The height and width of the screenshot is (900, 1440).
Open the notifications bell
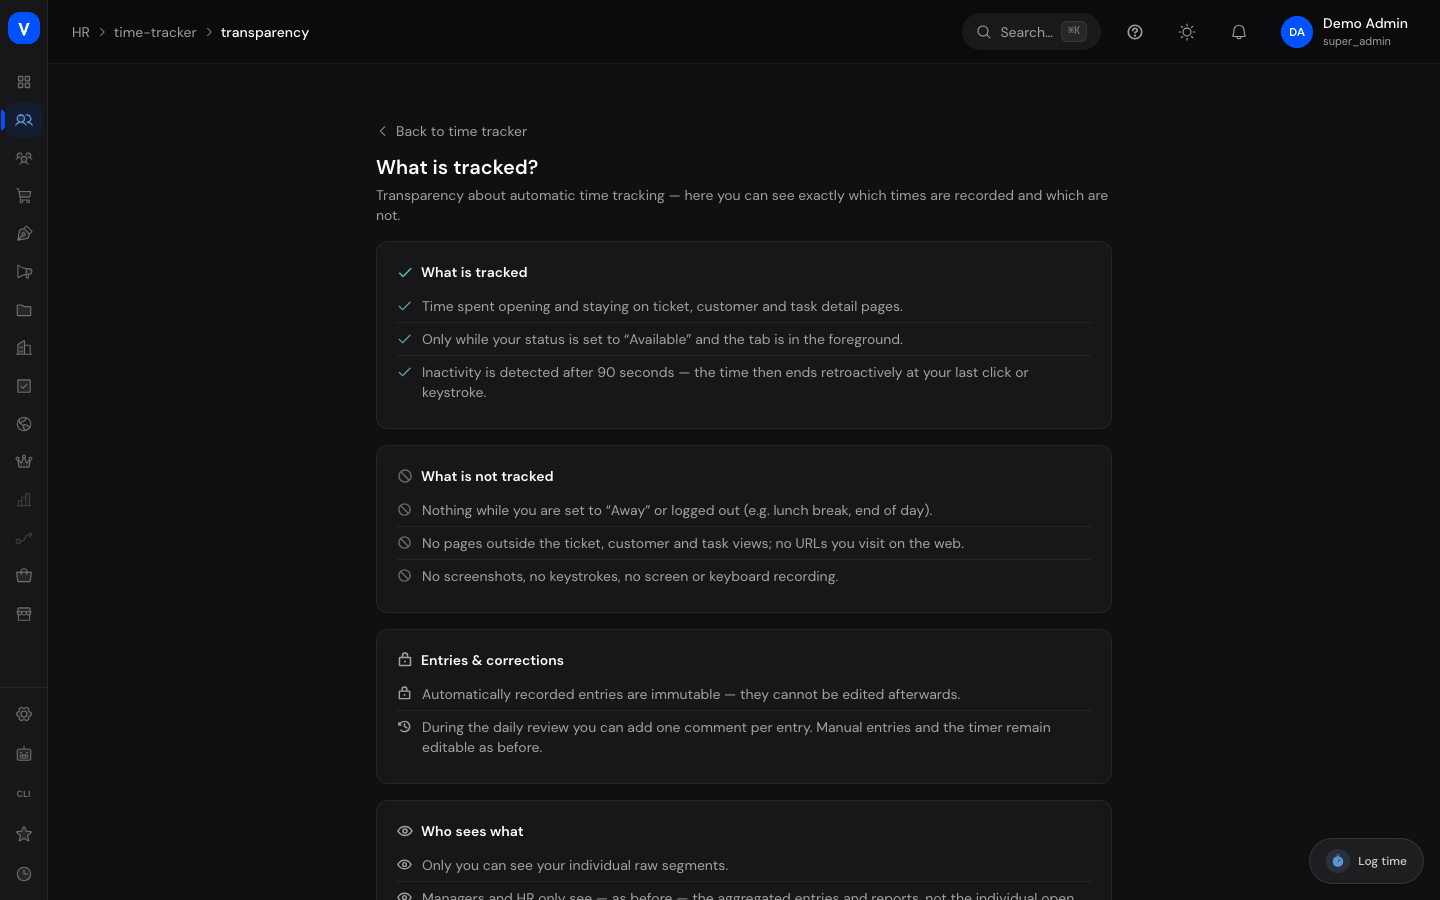(1239, 32)
